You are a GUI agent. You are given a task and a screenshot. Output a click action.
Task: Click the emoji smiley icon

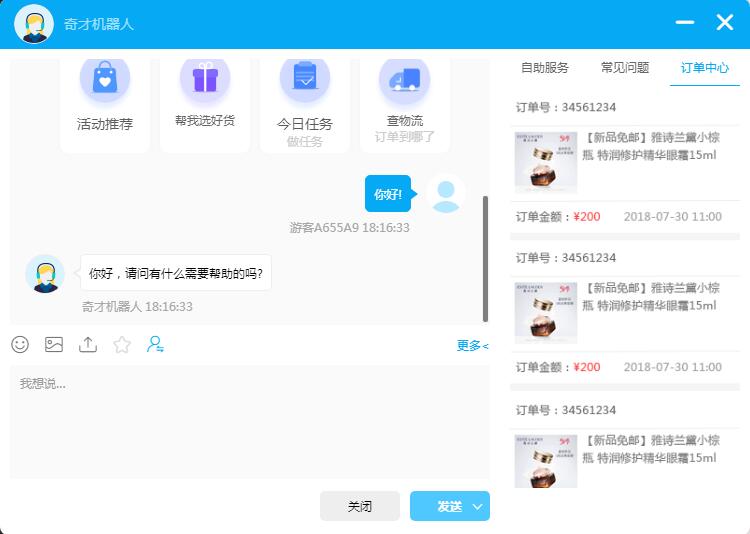pyautogui.click(x=20, y=344)
